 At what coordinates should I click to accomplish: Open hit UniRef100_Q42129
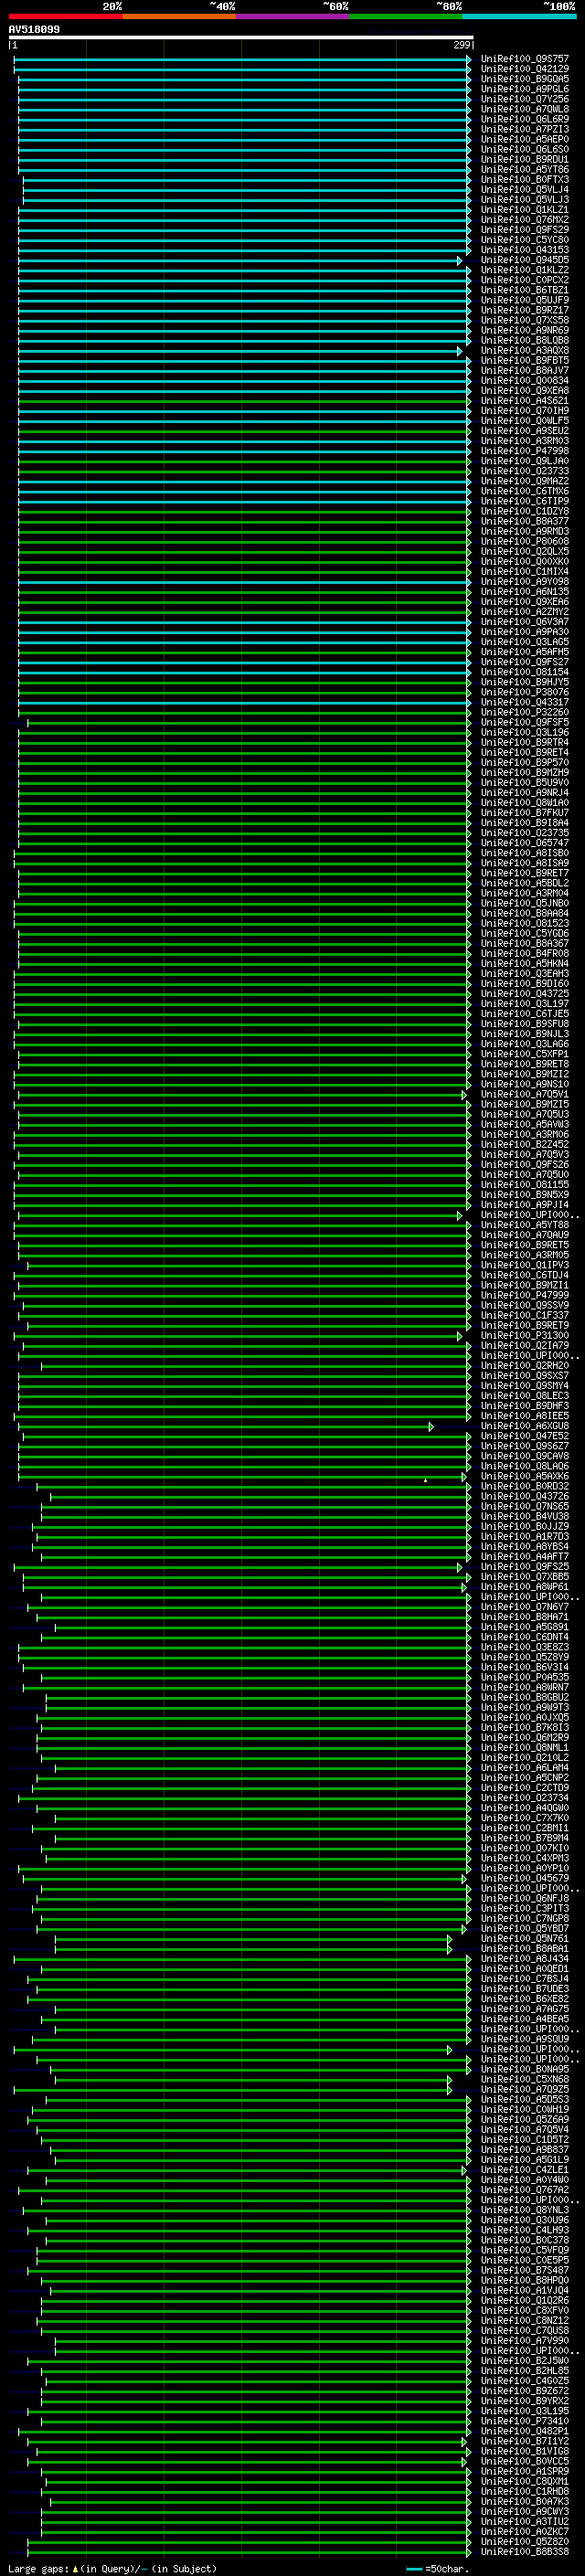[525, 69]
